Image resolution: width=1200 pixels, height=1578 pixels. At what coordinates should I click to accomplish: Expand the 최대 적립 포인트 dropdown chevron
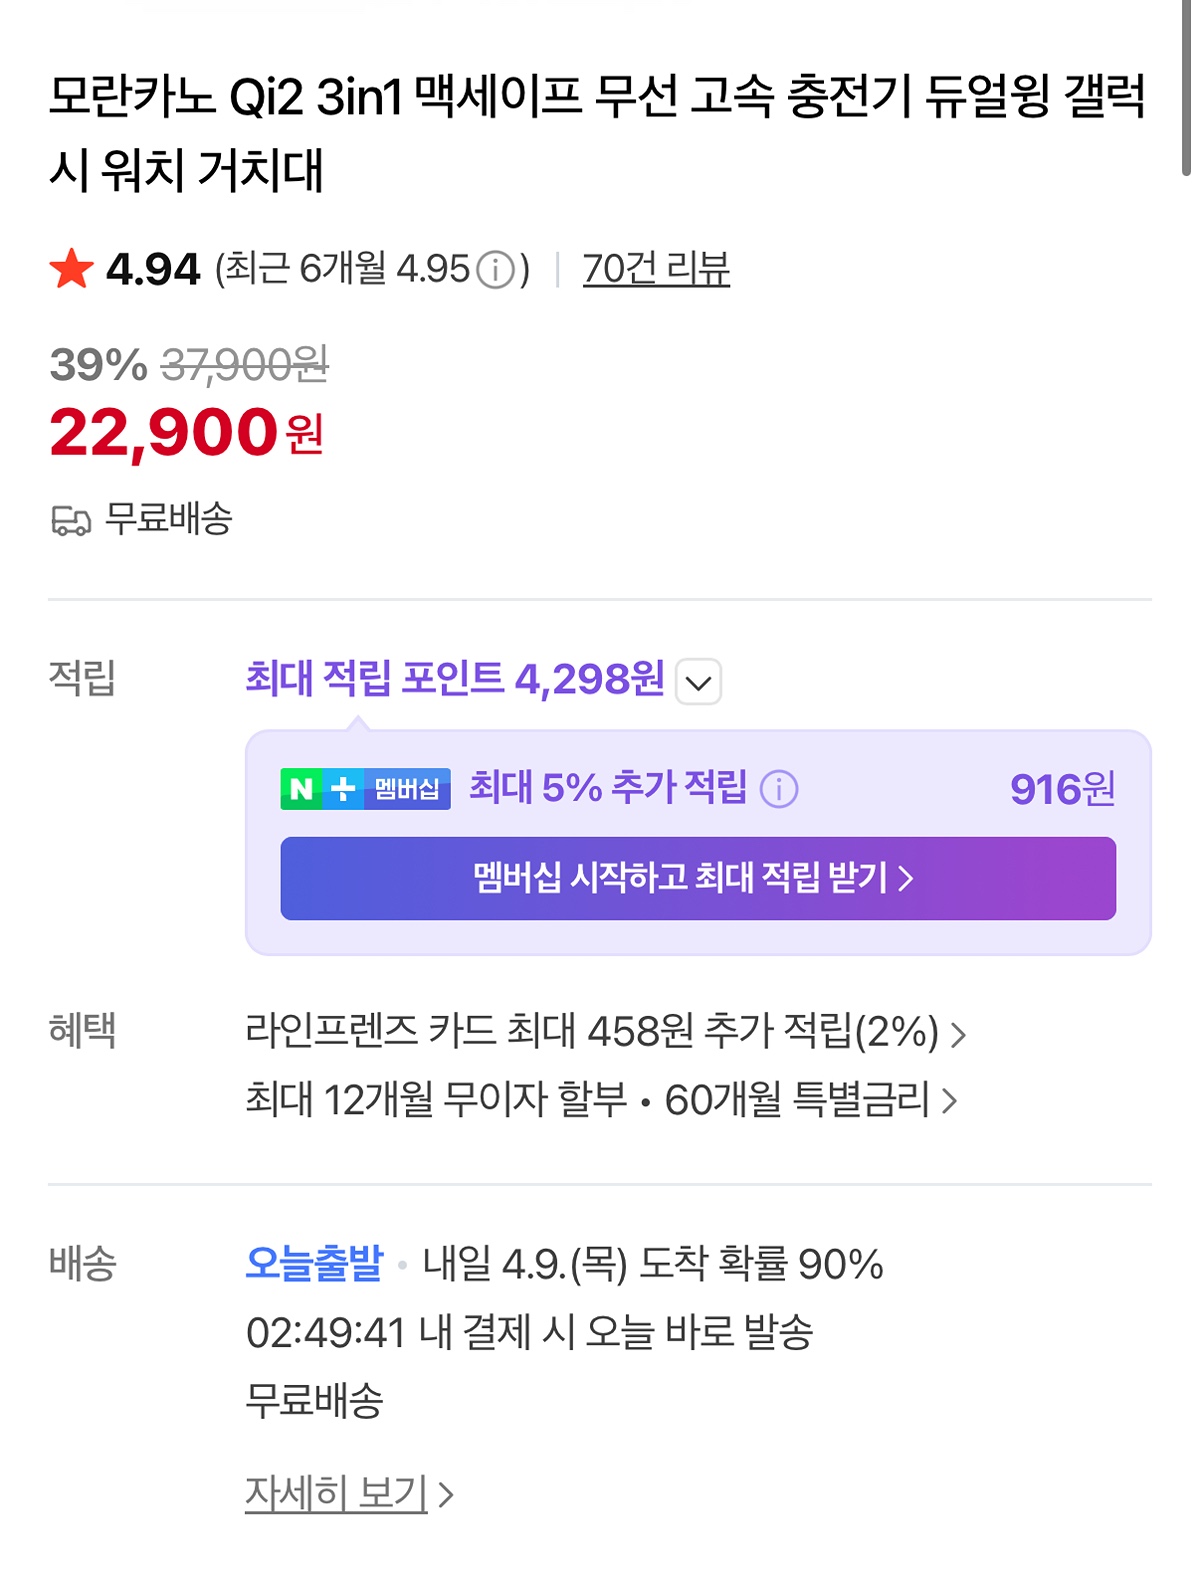coord(698,682)
